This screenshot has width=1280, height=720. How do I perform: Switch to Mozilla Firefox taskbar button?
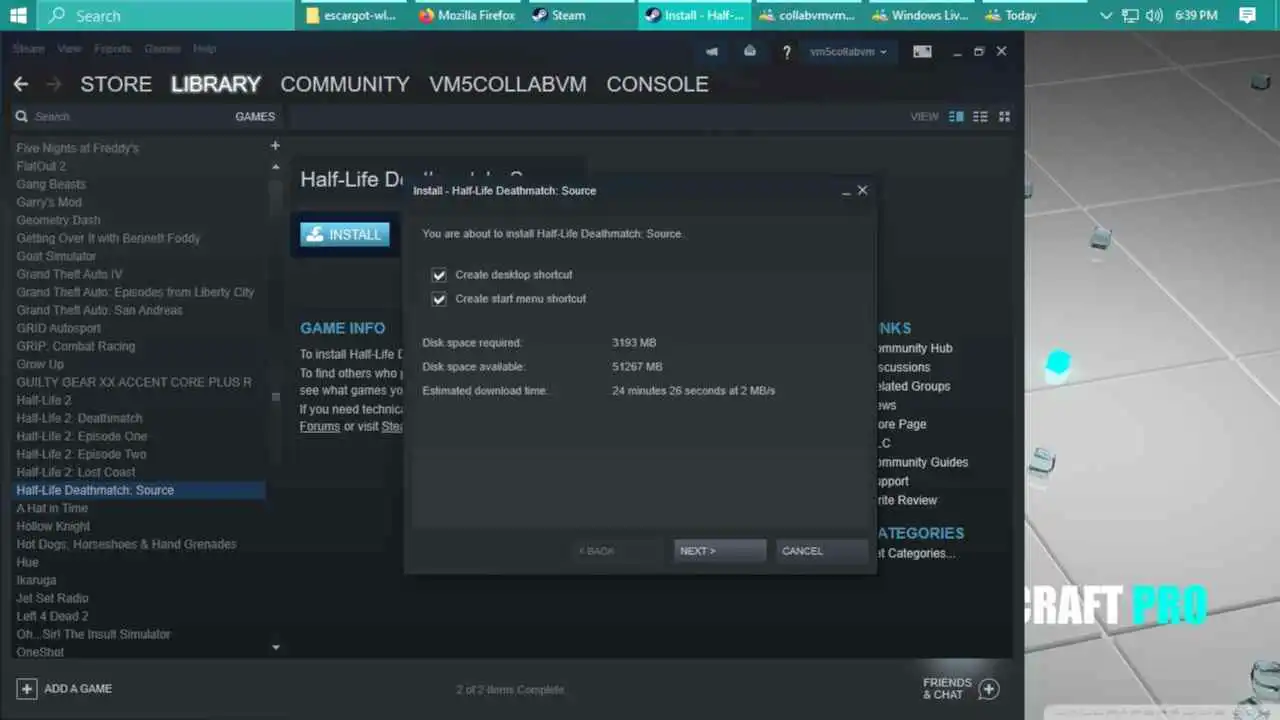tap(467, 15)
